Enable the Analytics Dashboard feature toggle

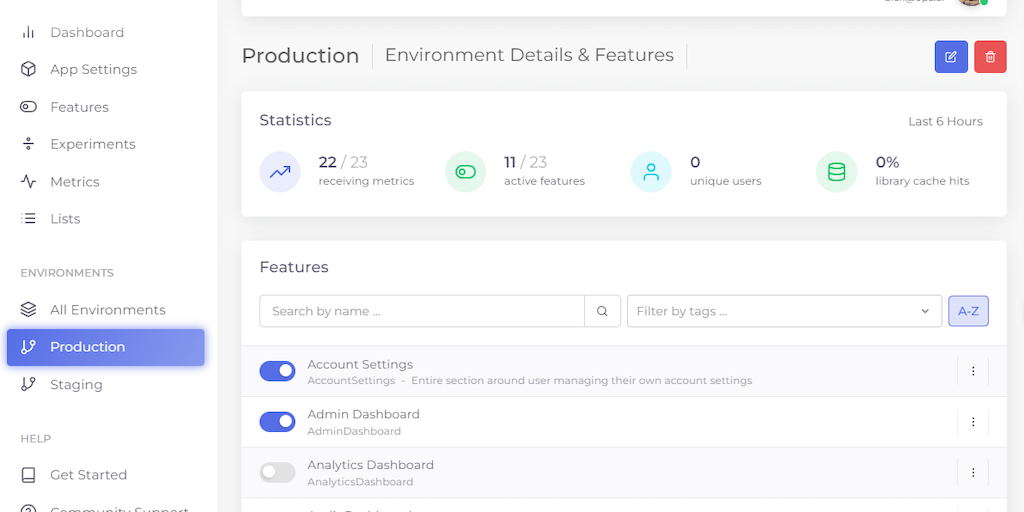tap(277, 472)
